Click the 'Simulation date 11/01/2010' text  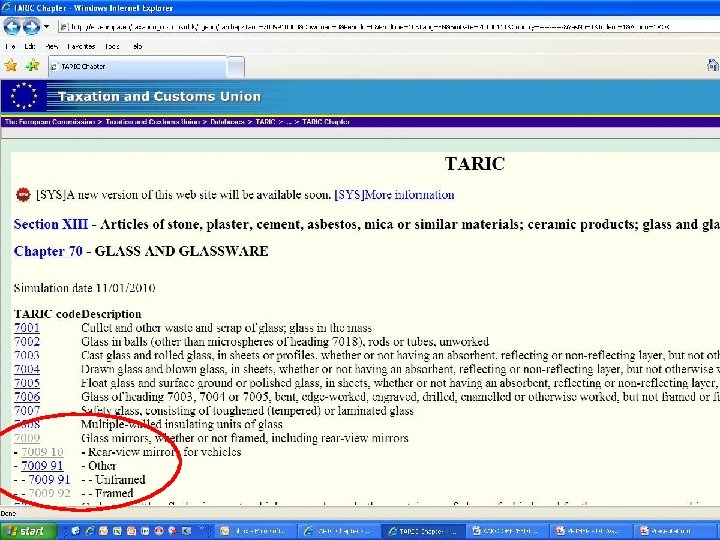84,288
